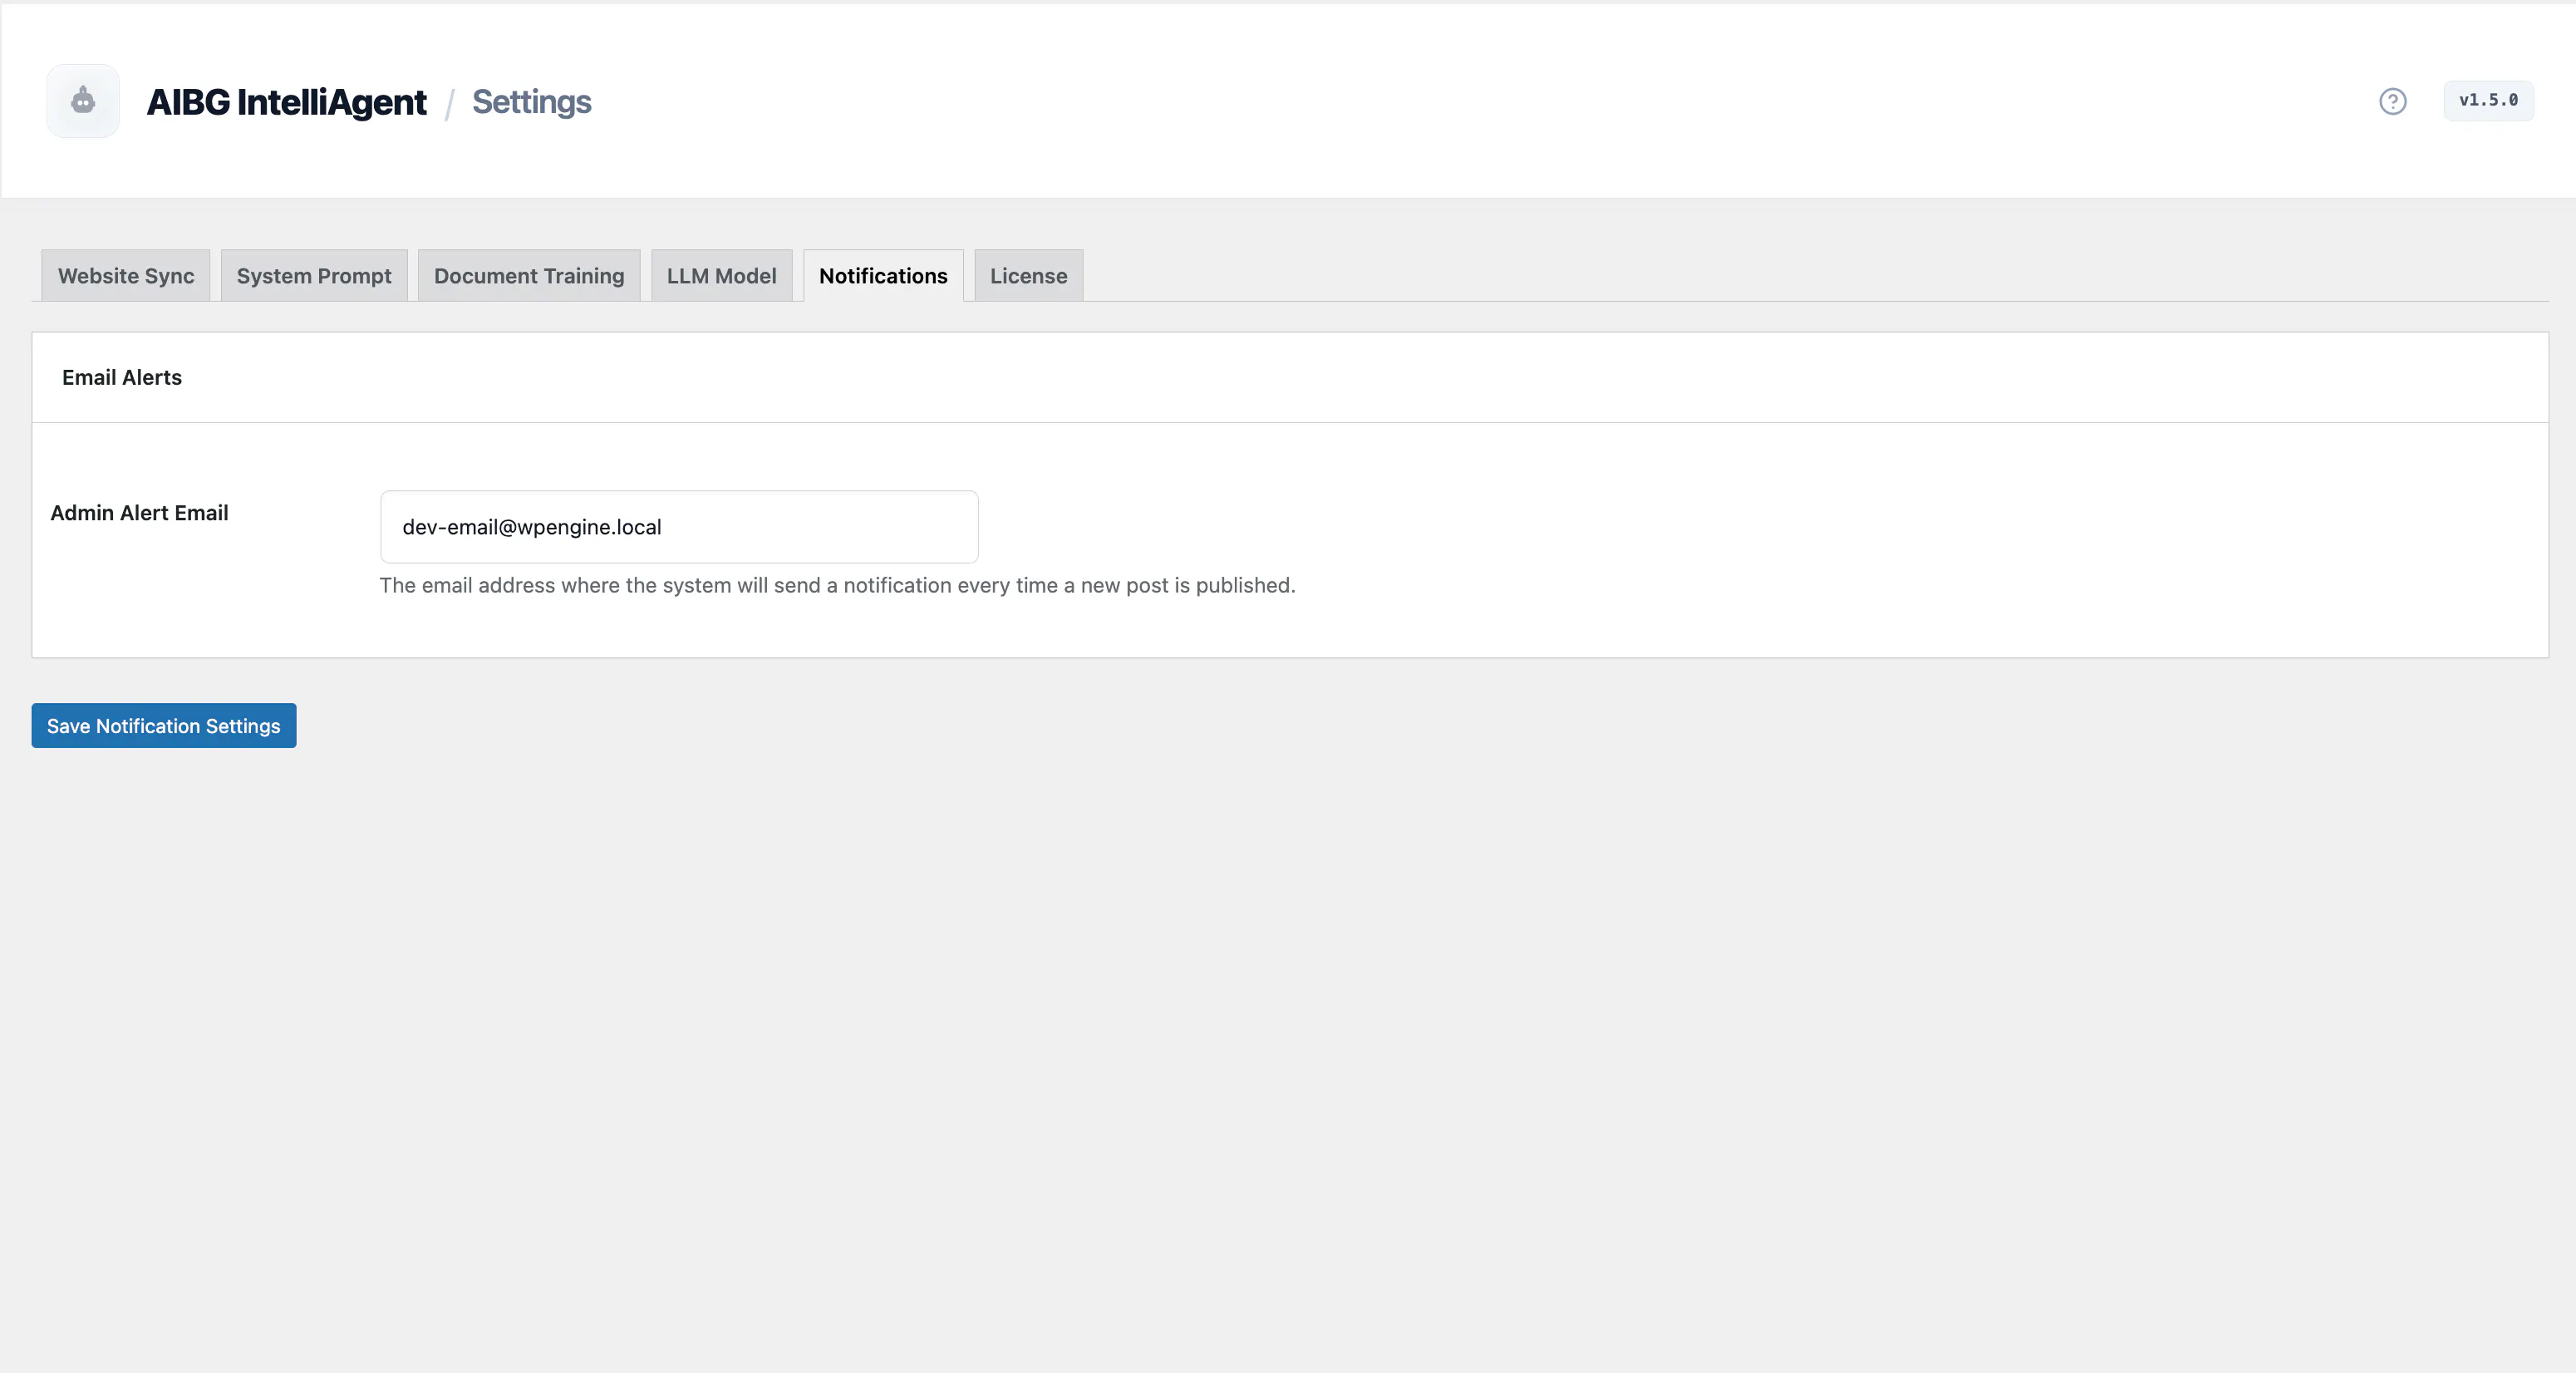
Task: Open the License tab
Action: 1029,275
